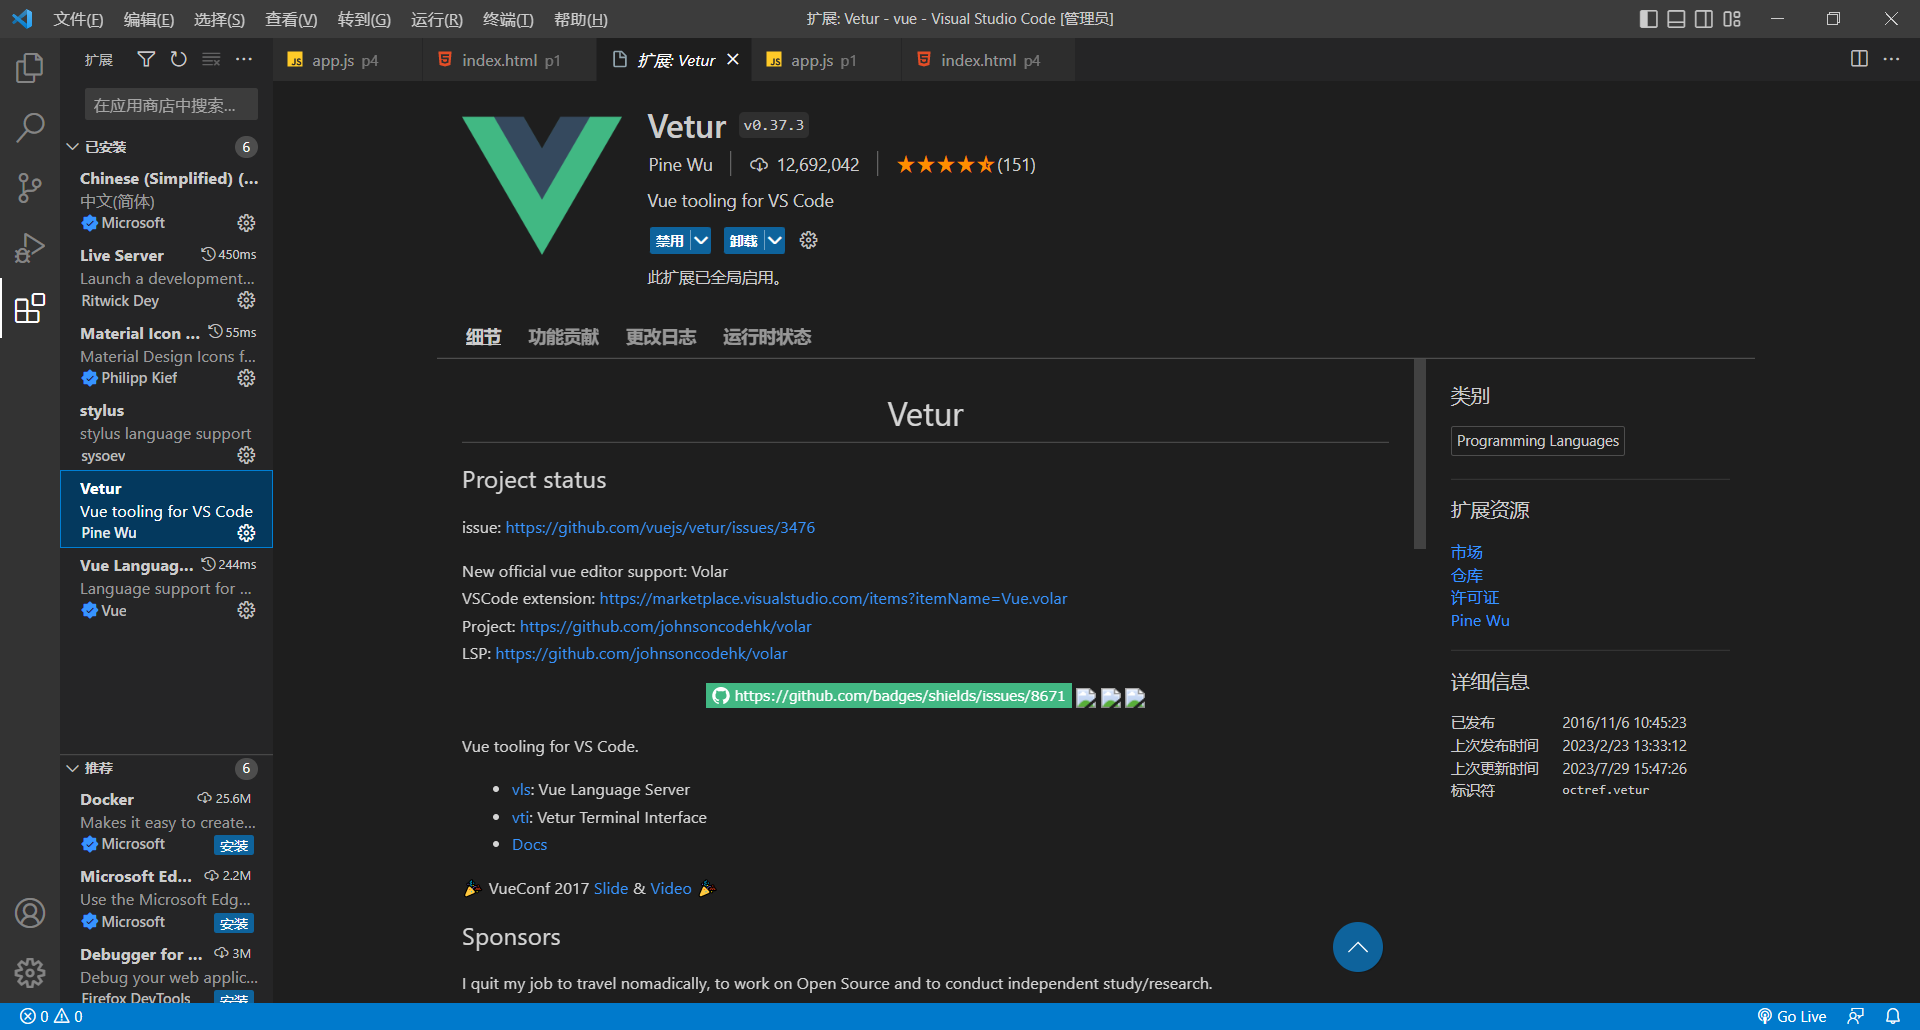Install the Docker extension
1920x1030 pixels.
[x=234, y=845]
